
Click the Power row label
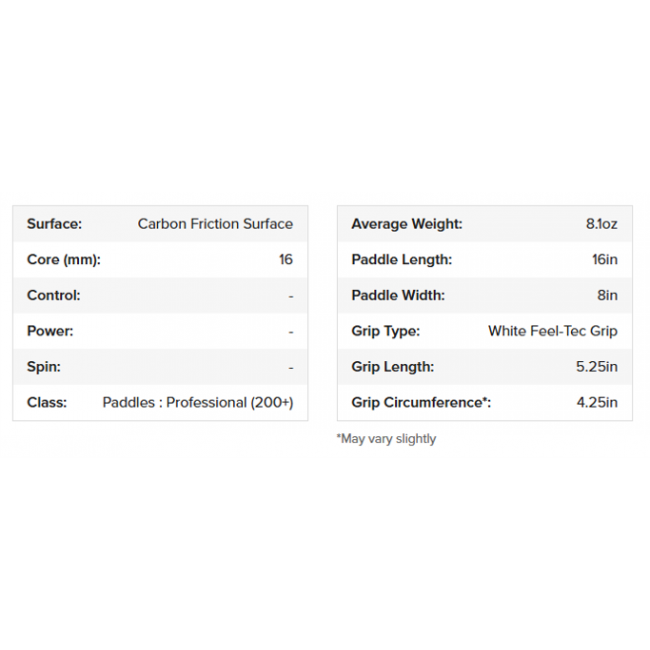pyautogui.click(x=50, y=331)
